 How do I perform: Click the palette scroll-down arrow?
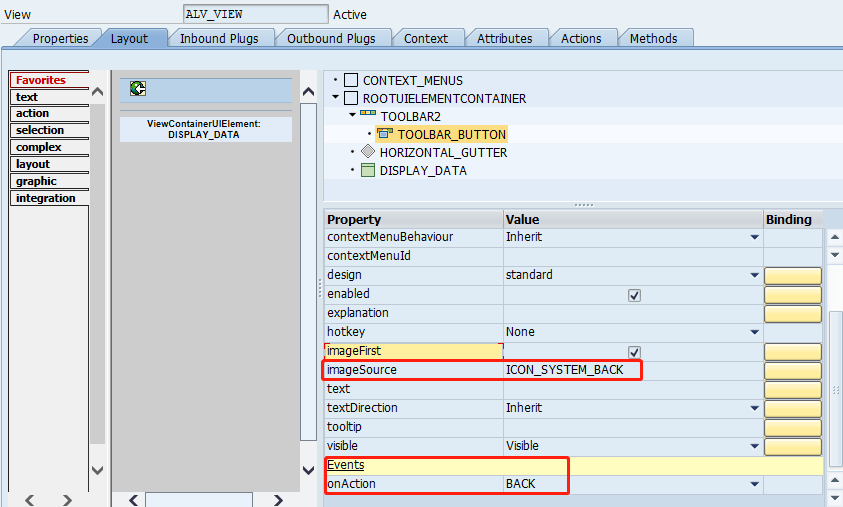[97, 470]
